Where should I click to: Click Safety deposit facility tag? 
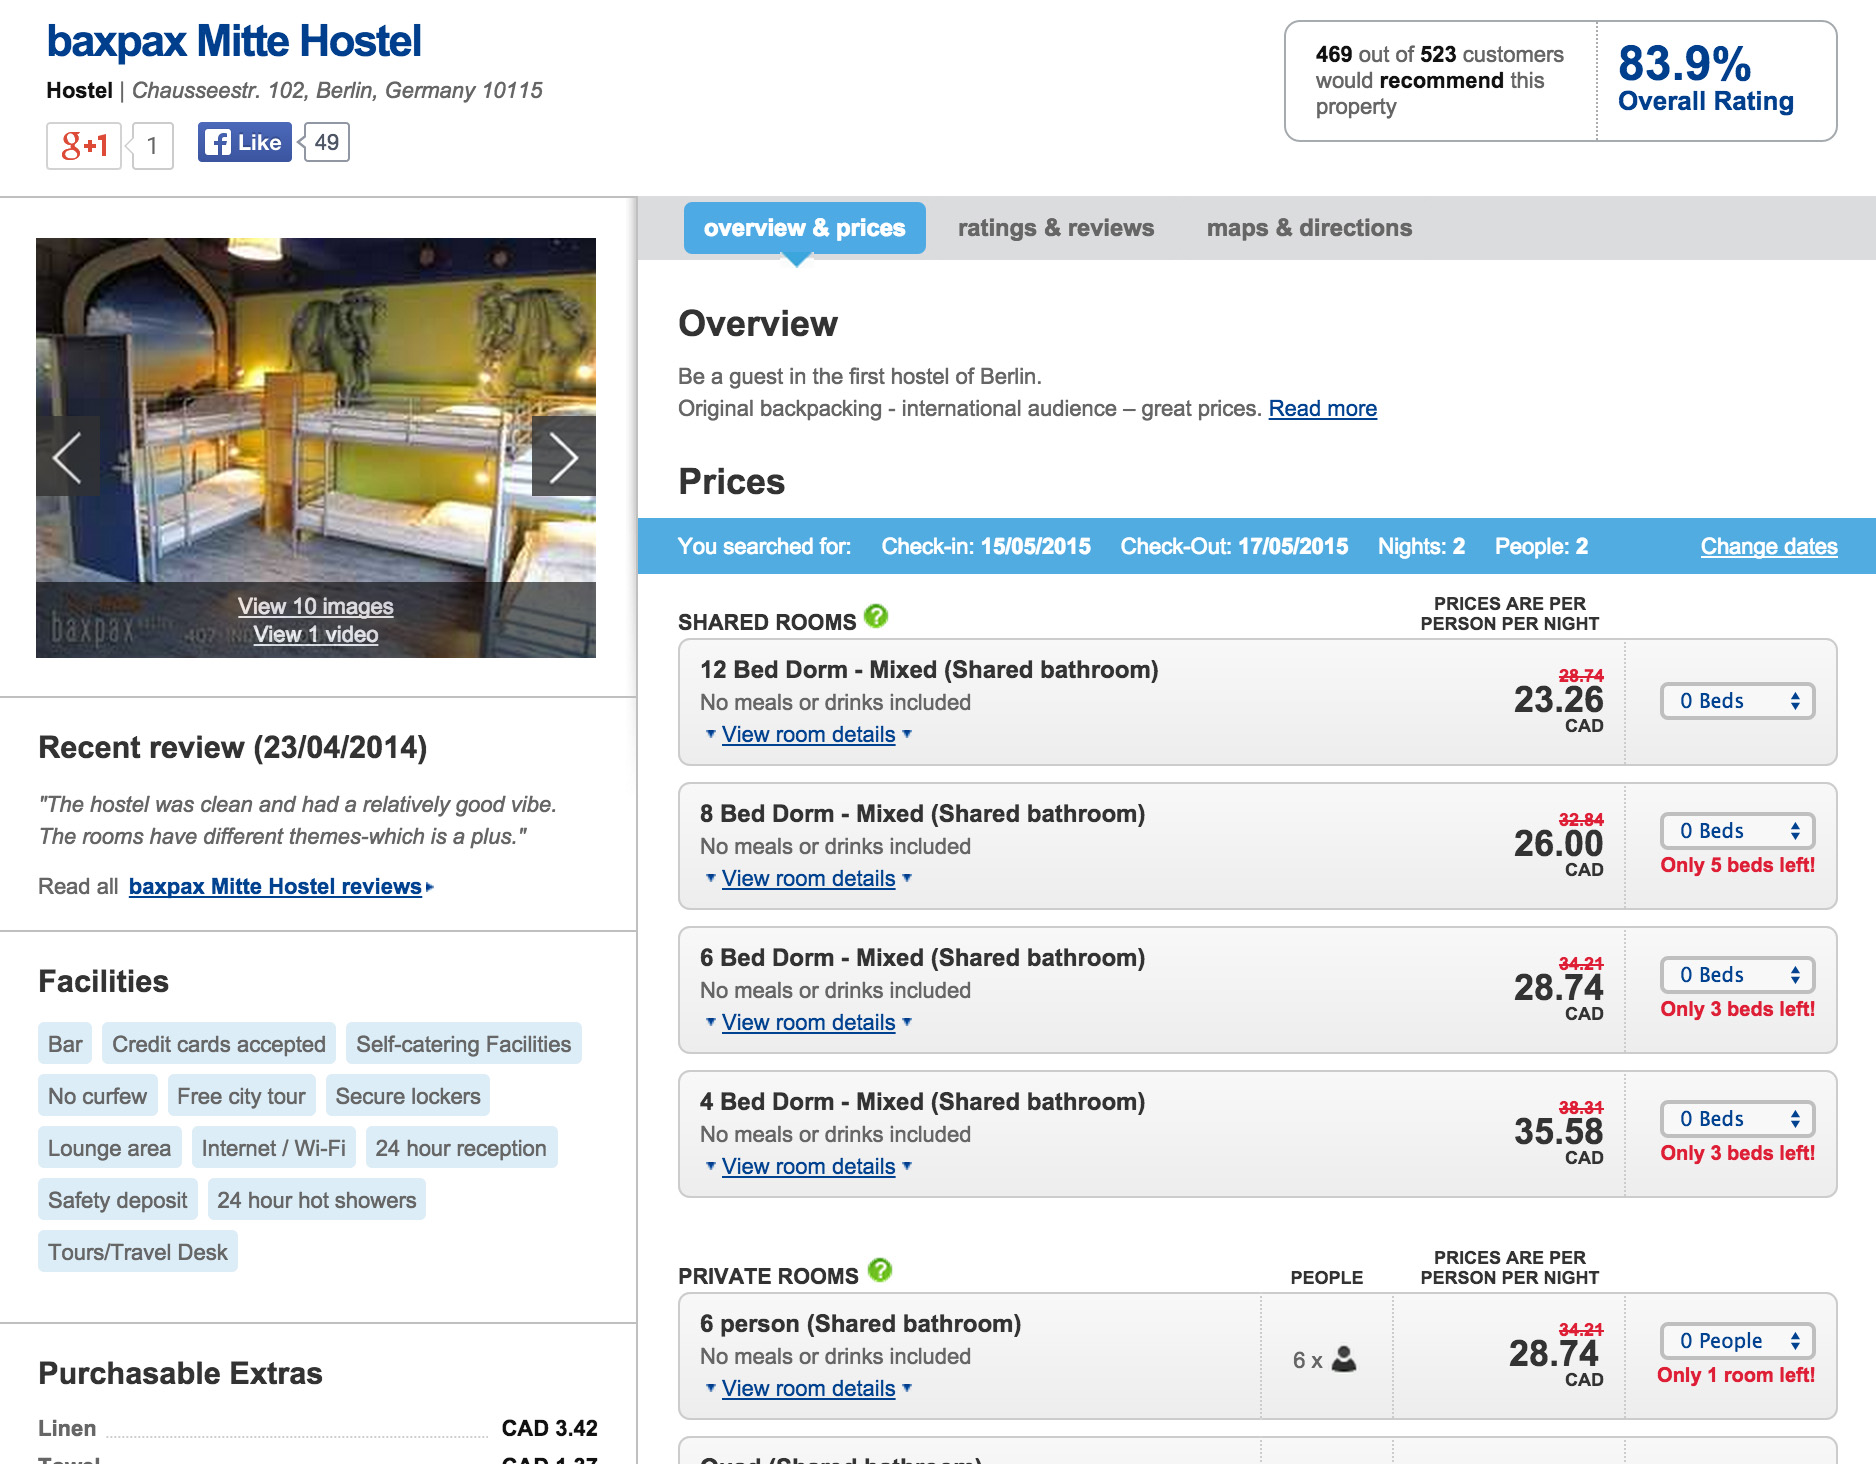pyautogui.click(x=118, y=1200)
